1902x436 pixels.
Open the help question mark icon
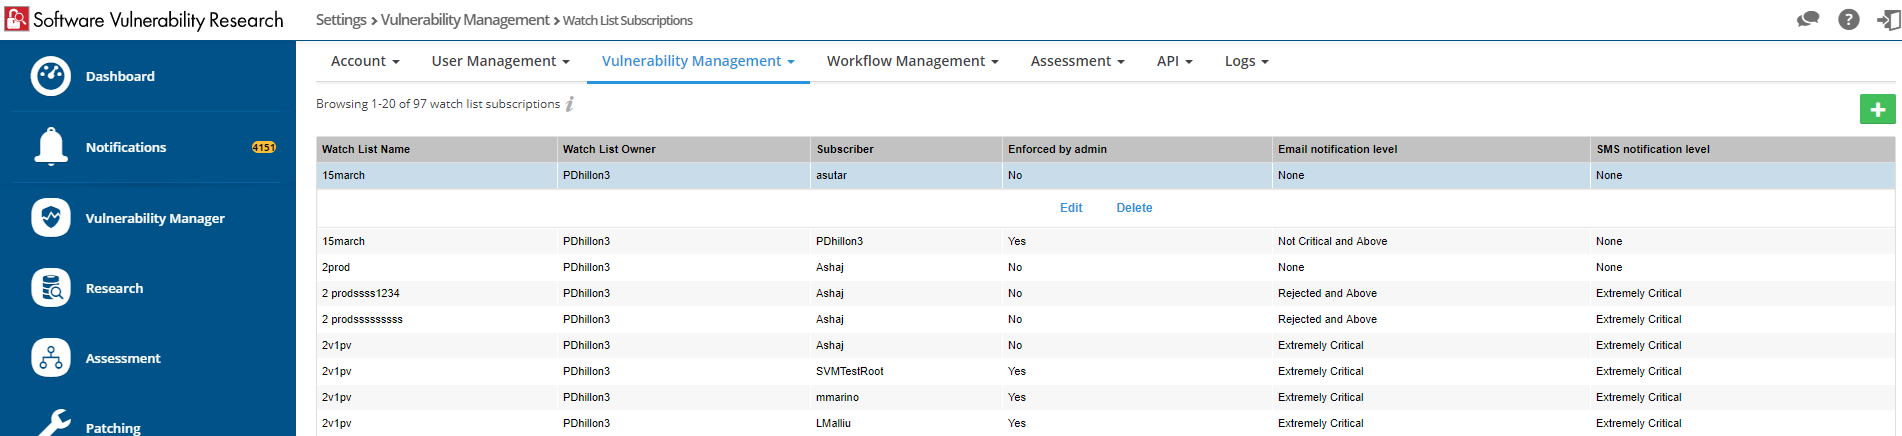tap(1849, 19)
